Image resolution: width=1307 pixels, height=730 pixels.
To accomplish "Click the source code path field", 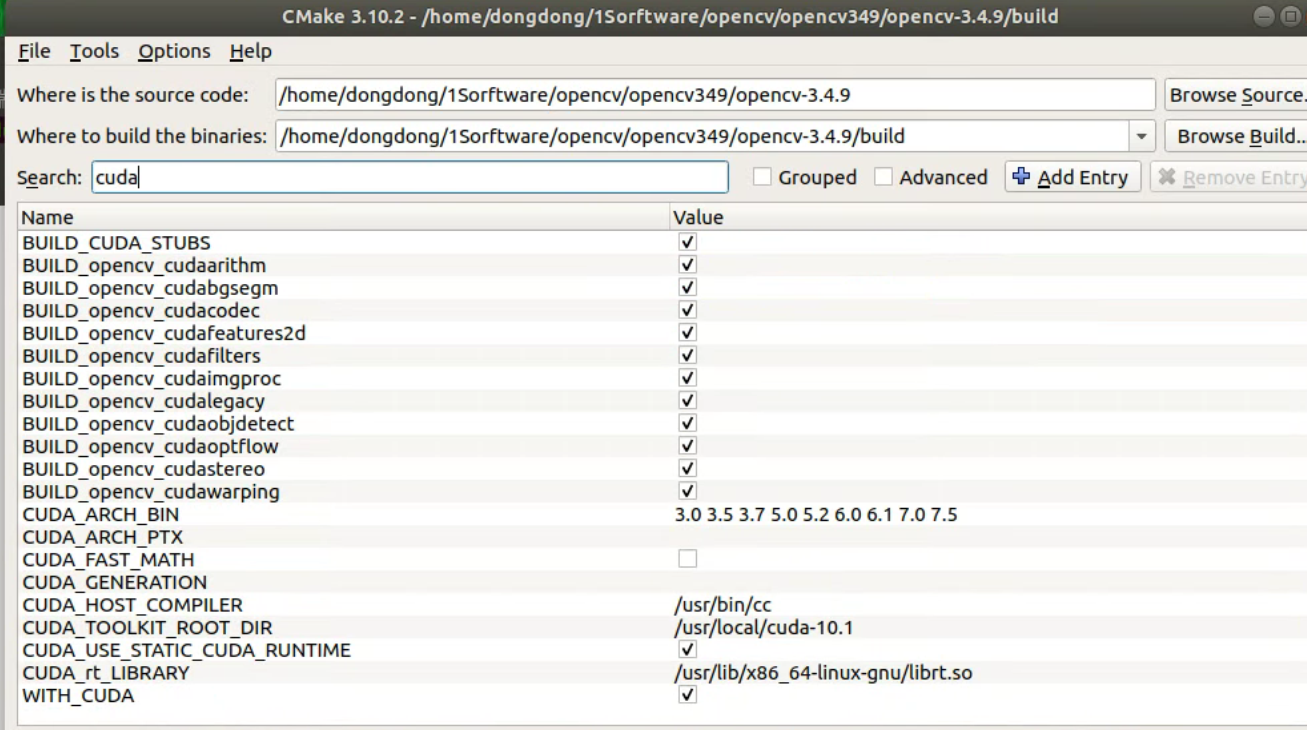I will pyautogui.click(x=715, y=95).
